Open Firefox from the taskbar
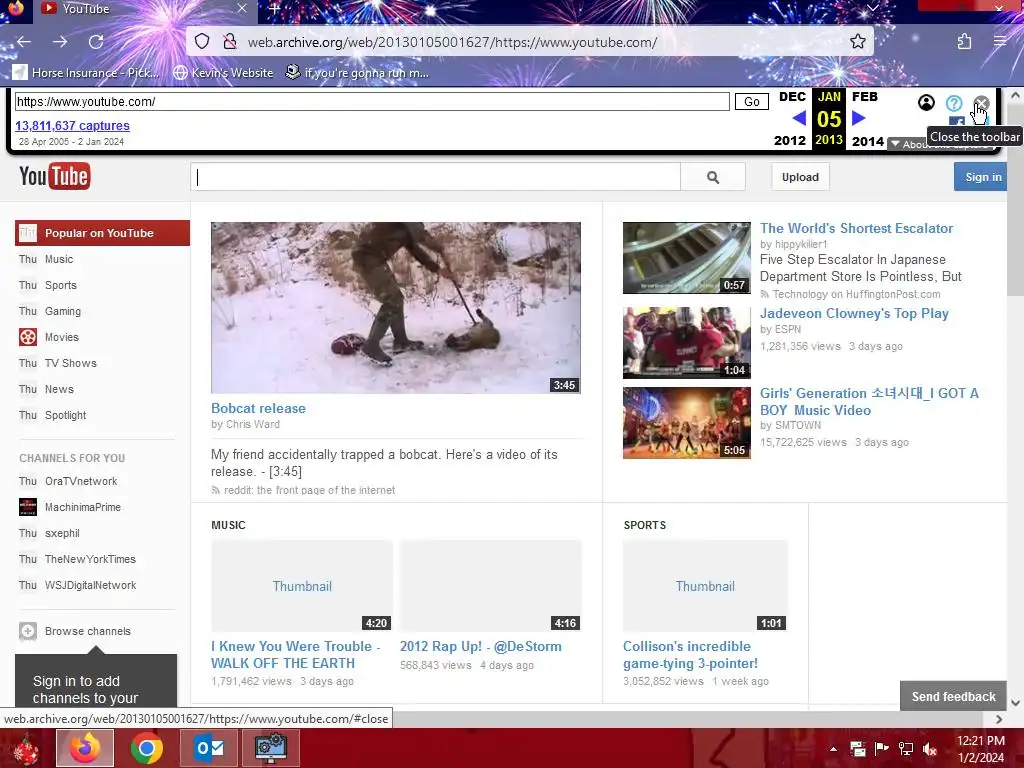This screenshot has height=768, width=1024. click(x=85, y=748)
